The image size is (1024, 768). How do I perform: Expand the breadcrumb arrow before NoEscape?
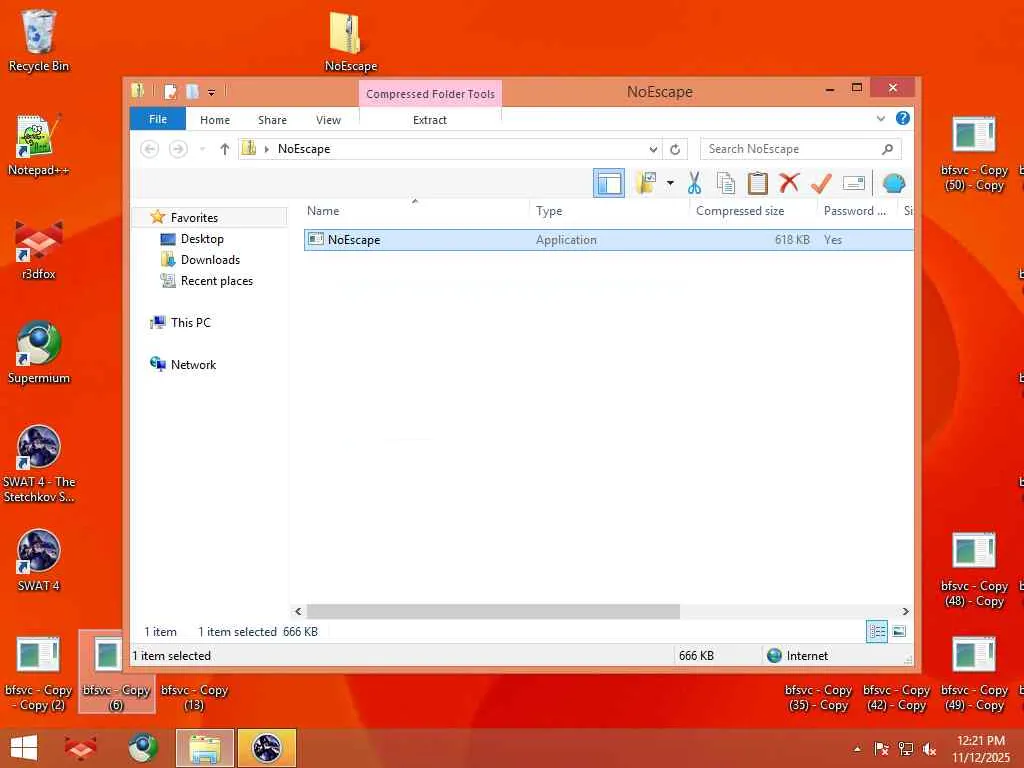pyautogui.click(x=266, y=149)
